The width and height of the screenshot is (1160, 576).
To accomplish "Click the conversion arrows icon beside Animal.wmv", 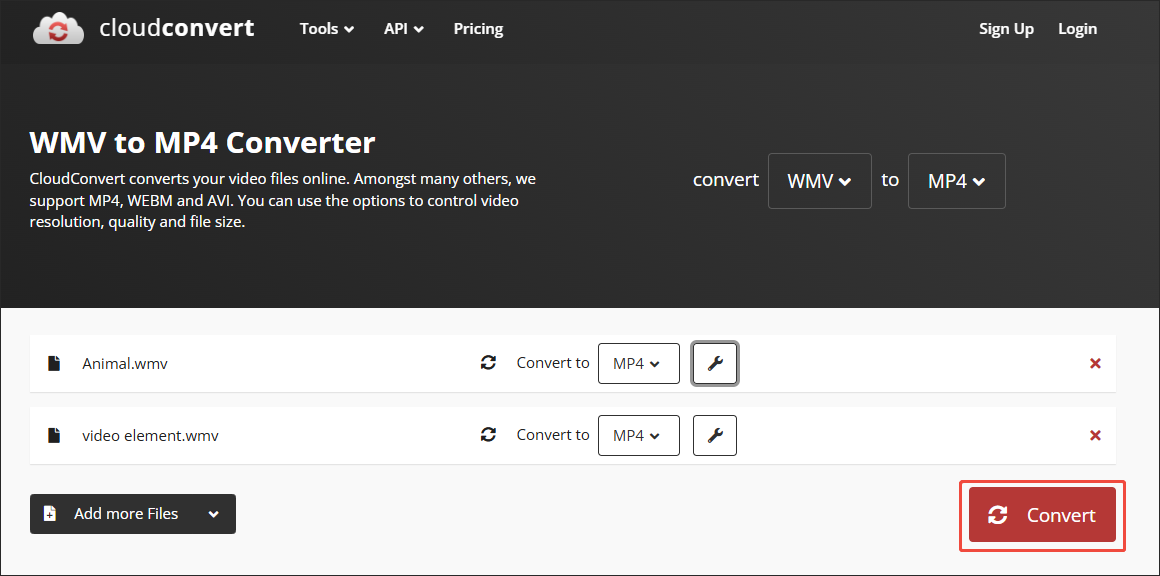I will [x=488, y=363].
